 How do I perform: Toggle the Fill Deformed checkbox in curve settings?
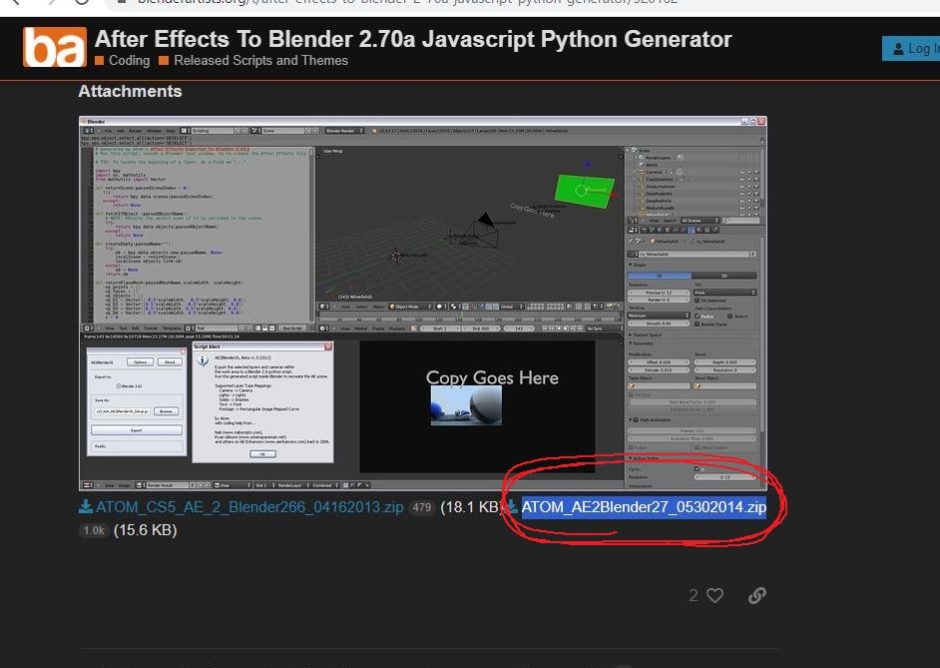[698, 300]
